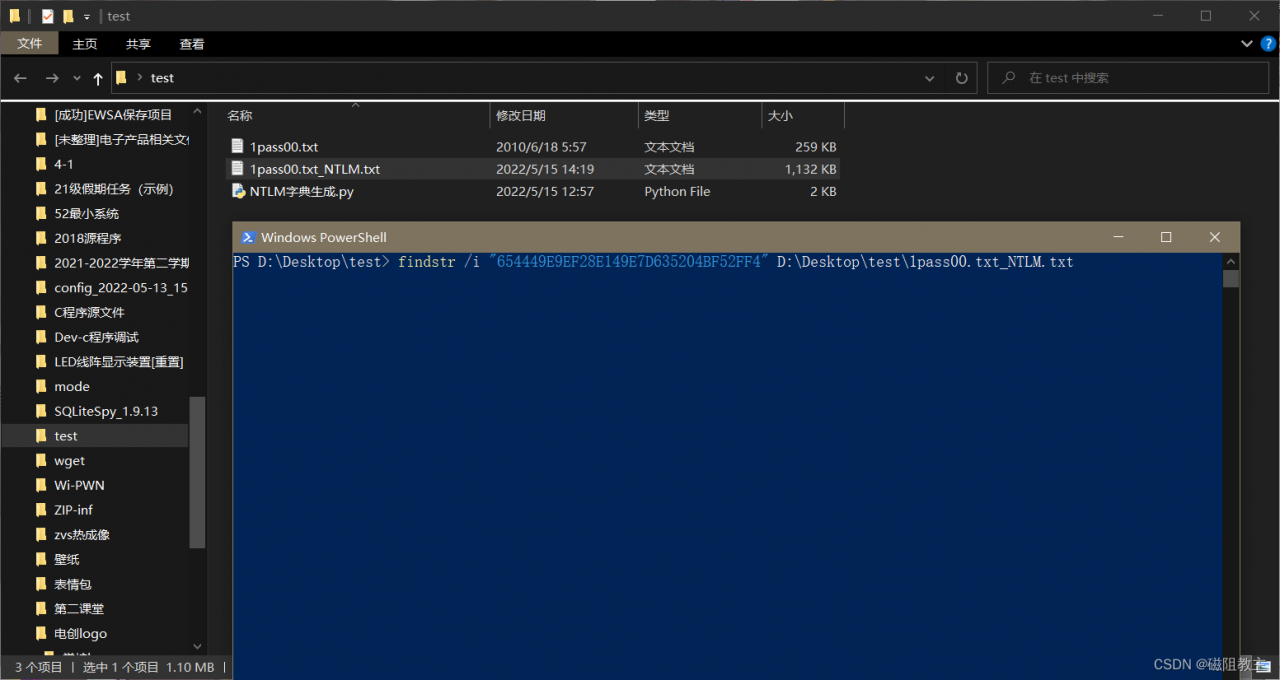Go back with the left arrow button
The image size is (1280, 680).
tap(20, 78)
